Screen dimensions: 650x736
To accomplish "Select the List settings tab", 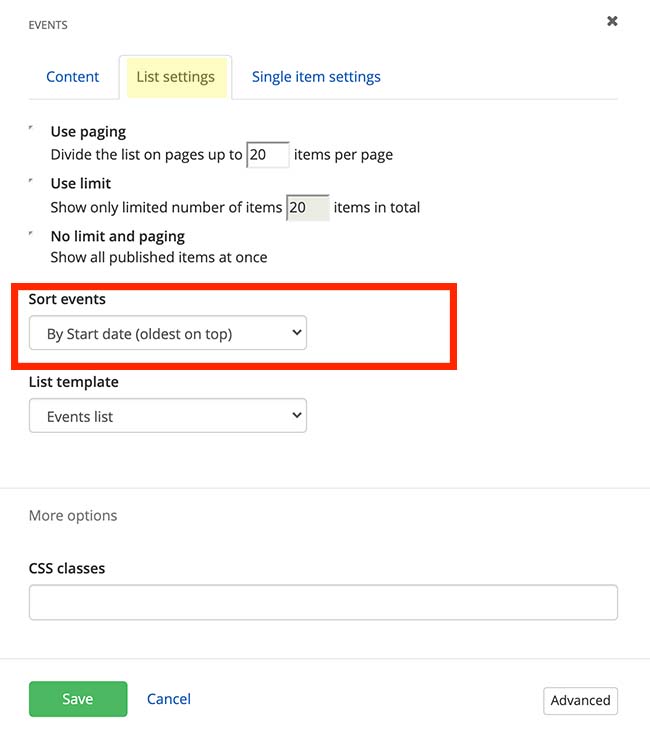I will pos(175,77).
